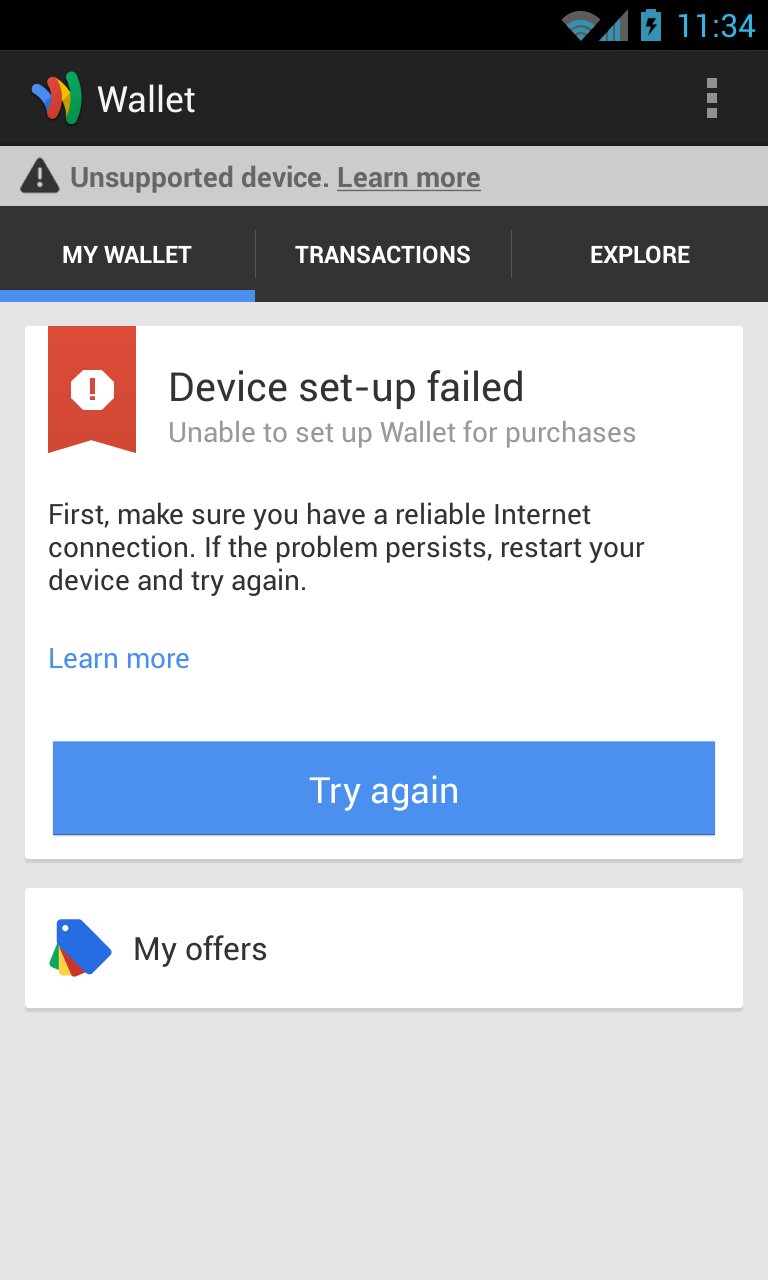768x1280 pixels.
Task: Tap the cellular signal strength icon
Action: coord(614,25)
